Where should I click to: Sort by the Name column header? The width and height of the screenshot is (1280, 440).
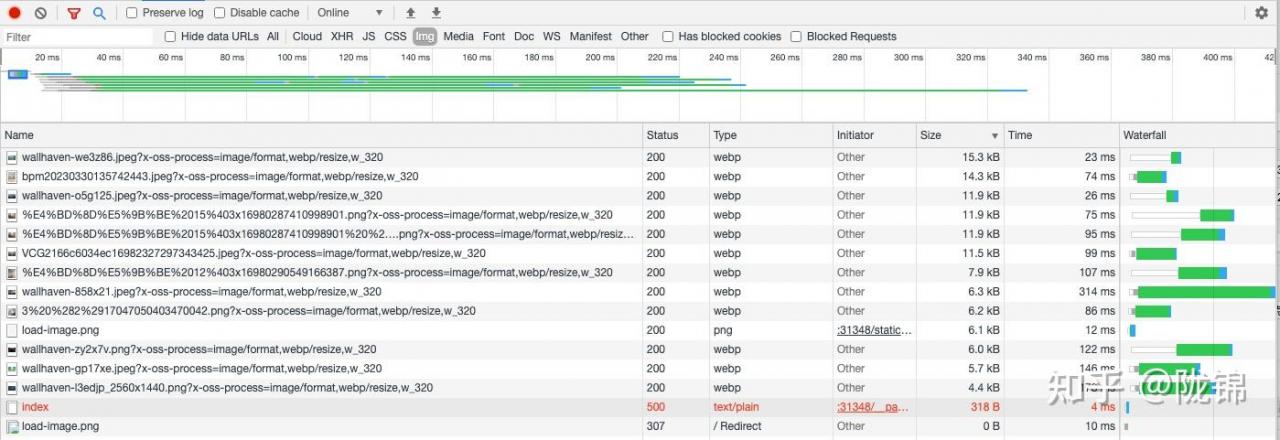tap(322, 135)
